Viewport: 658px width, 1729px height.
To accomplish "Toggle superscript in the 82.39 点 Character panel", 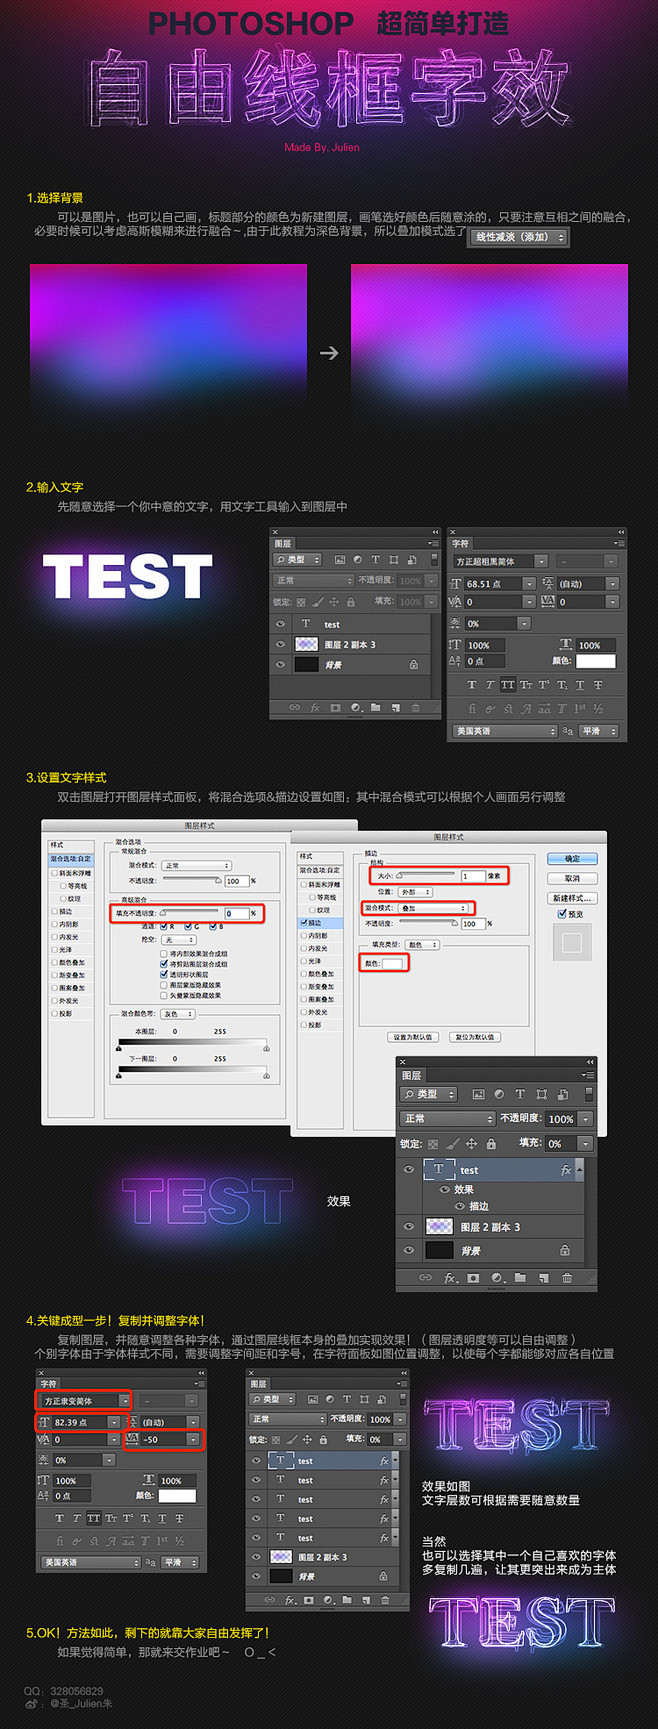I will coord(128,1518).
